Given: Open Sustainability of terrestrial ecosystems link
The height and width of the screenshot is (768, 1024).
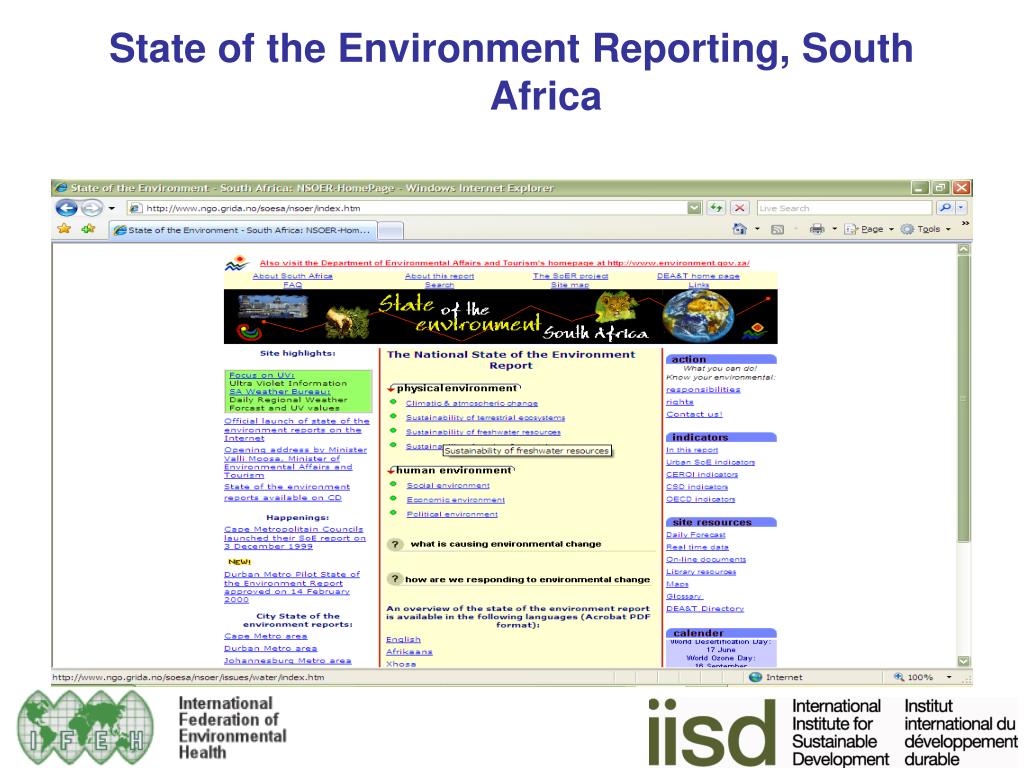Looking at the screenshot, I should click(485, 417).
